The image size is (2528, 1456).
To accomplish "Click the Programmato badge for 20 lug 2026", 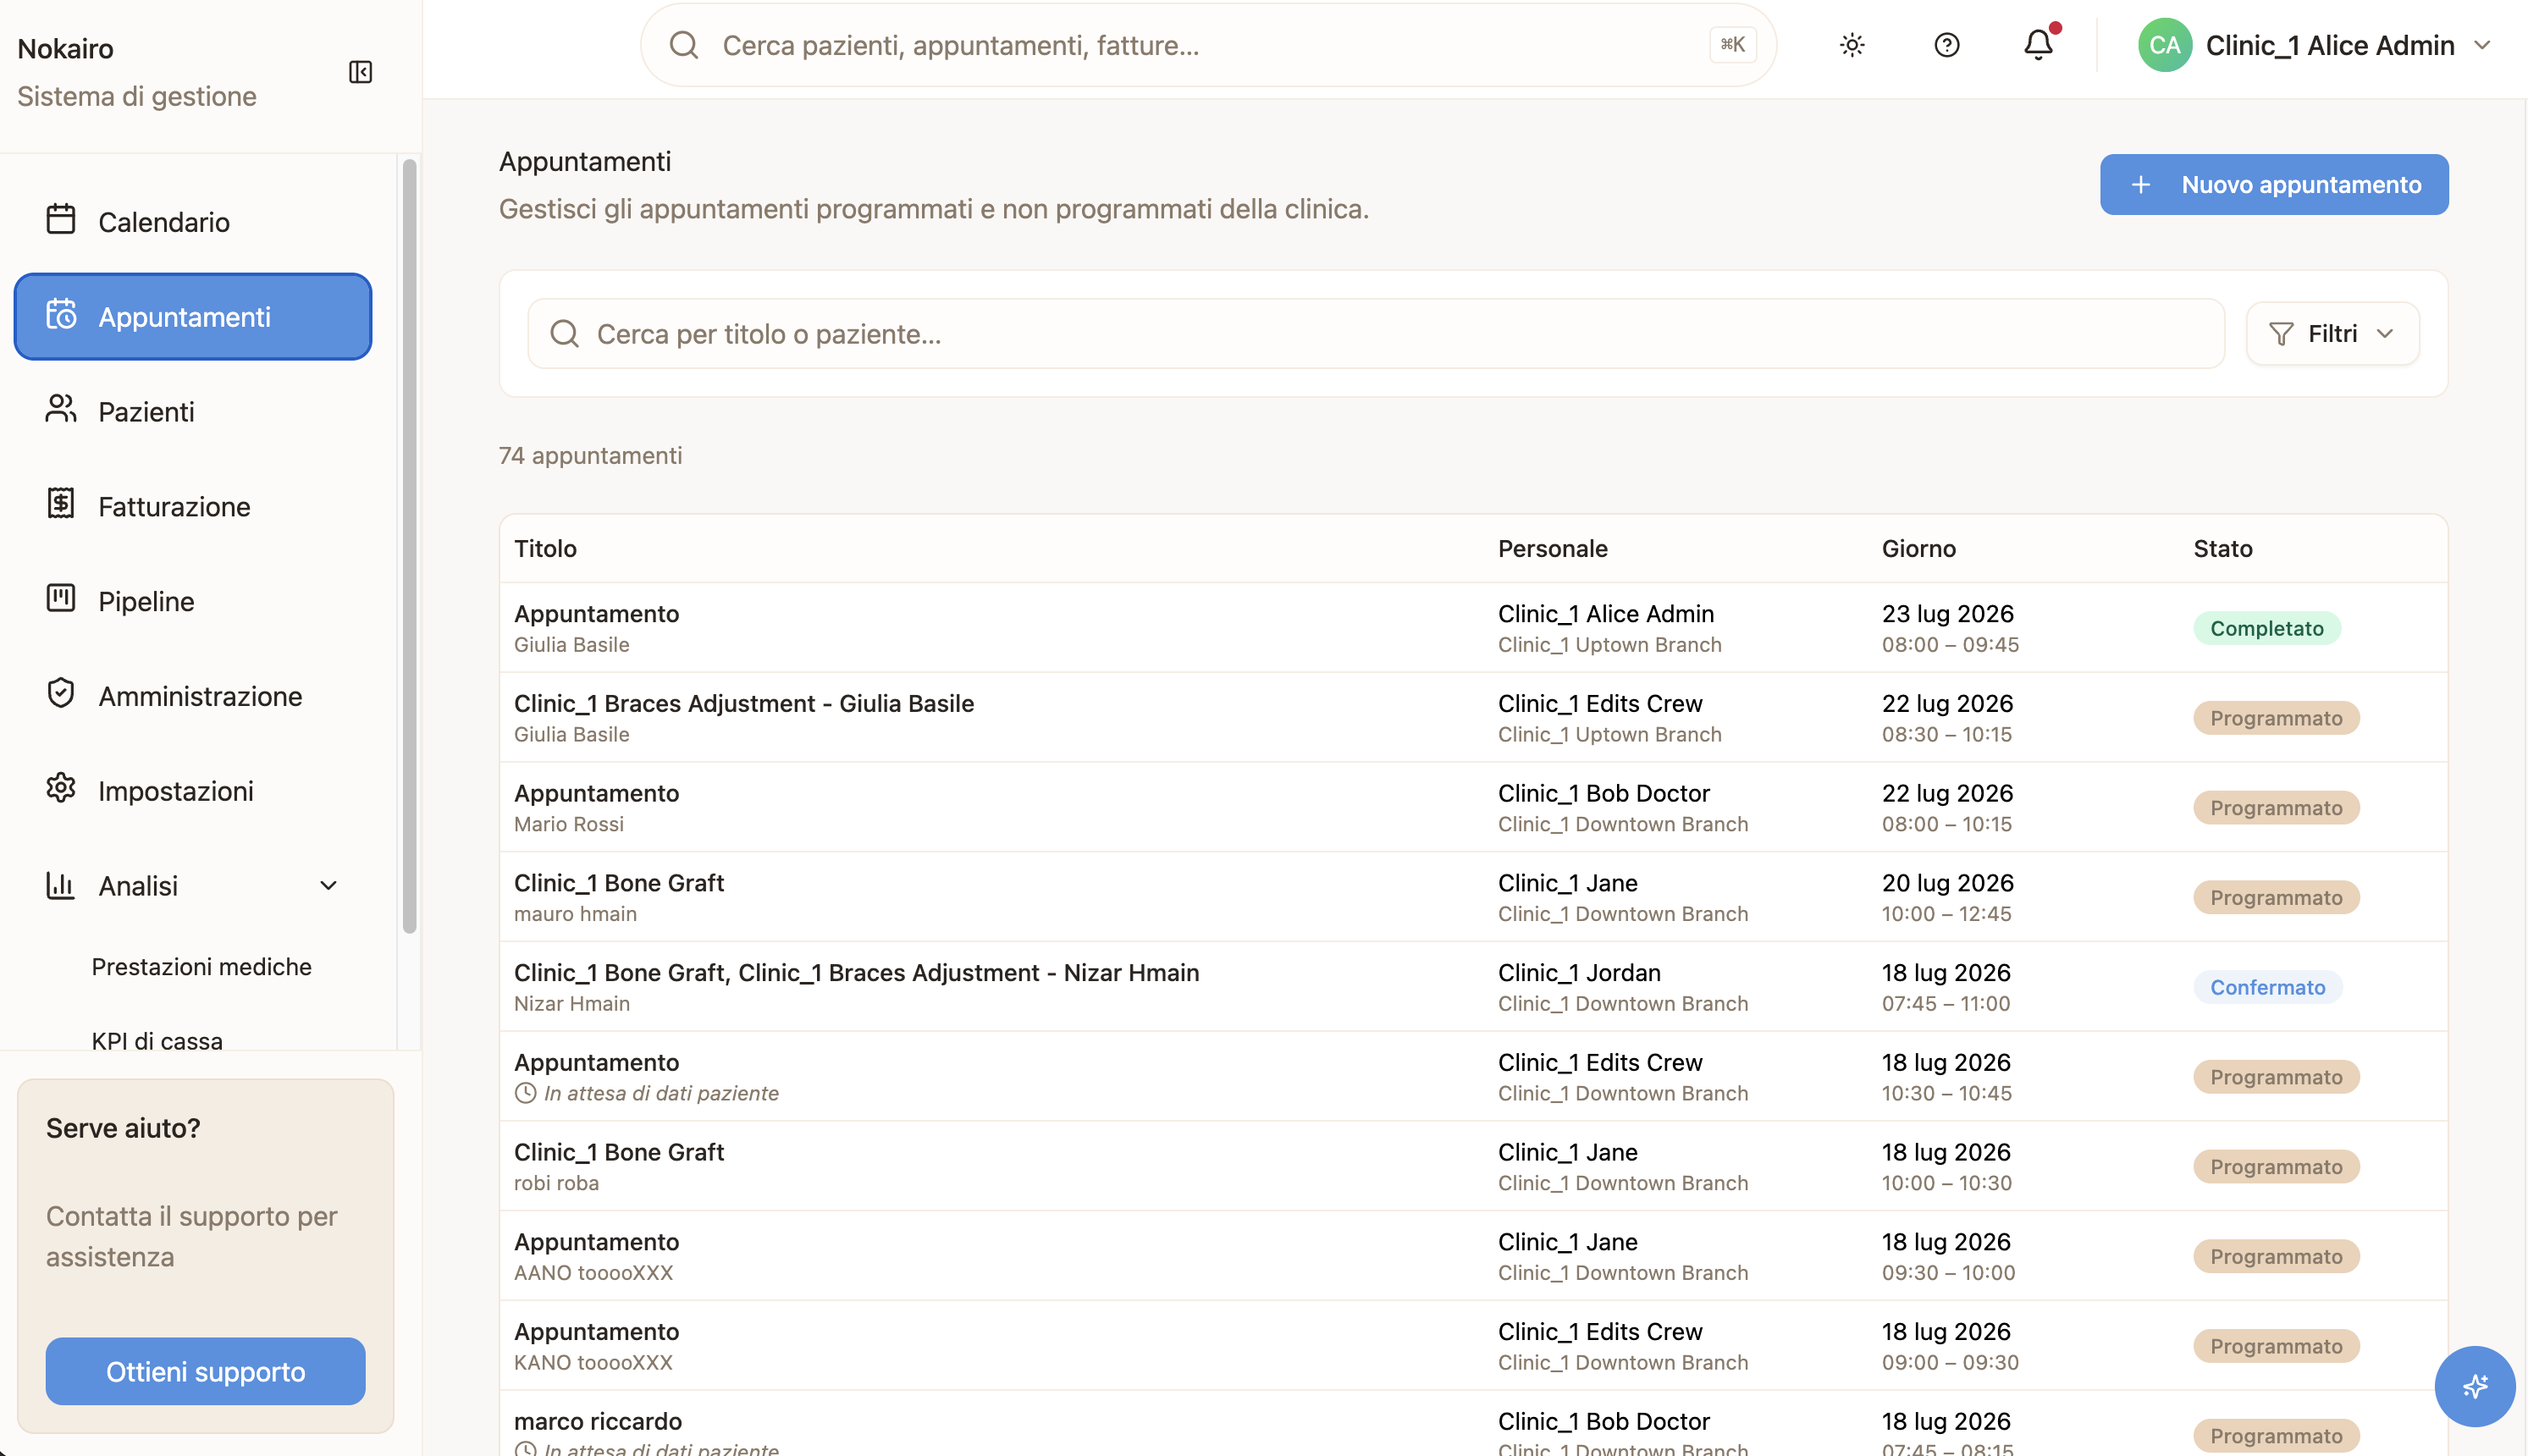I will (x=2276, y=897).
